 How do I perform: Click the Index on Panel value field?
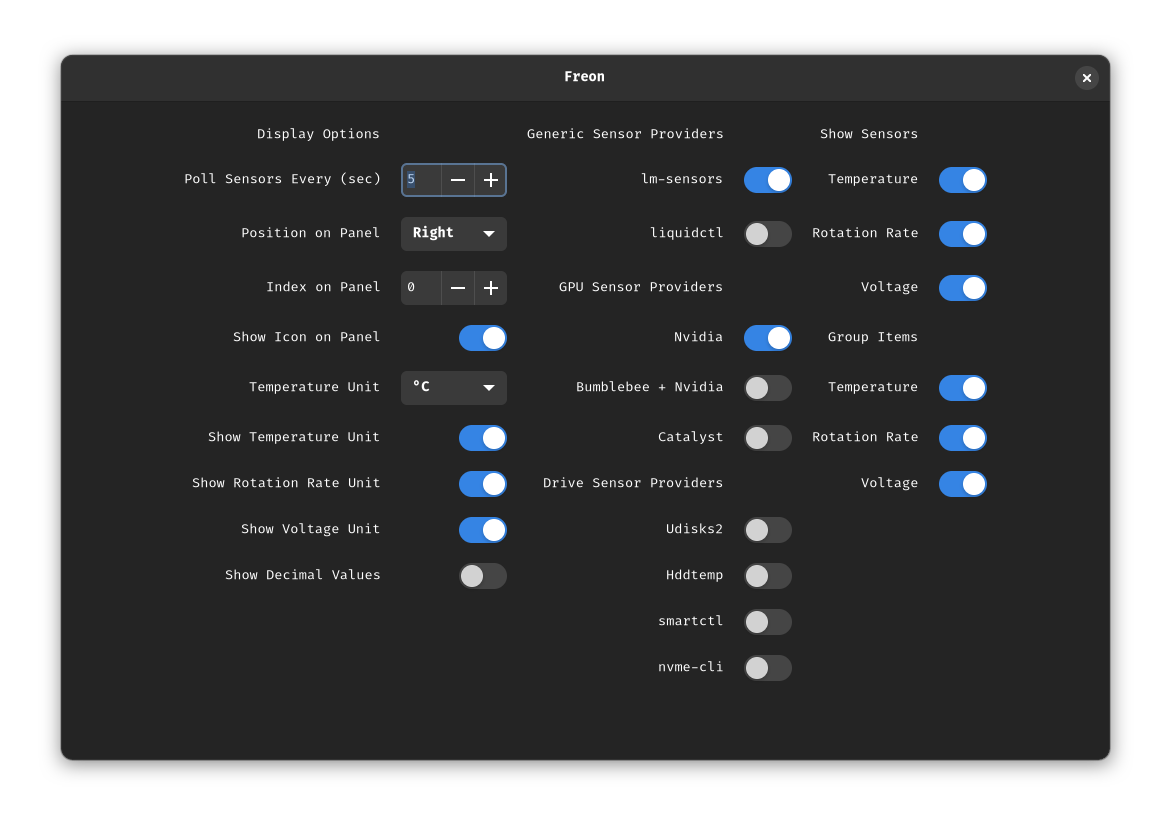pos(421,288)
